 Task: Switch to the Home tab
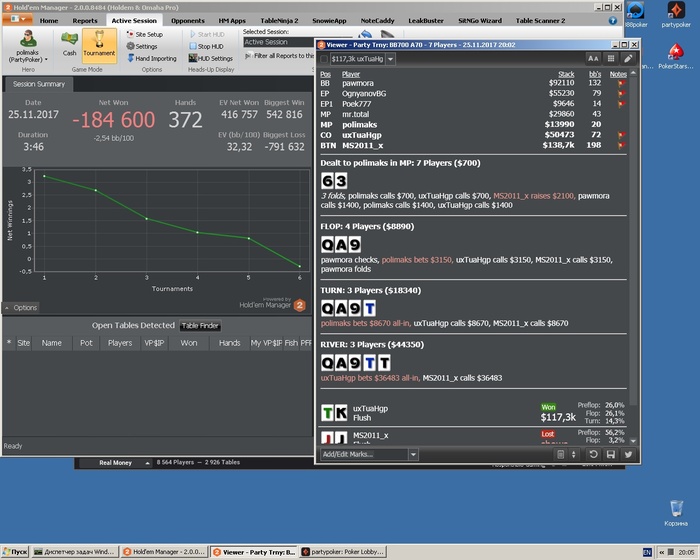49,21
